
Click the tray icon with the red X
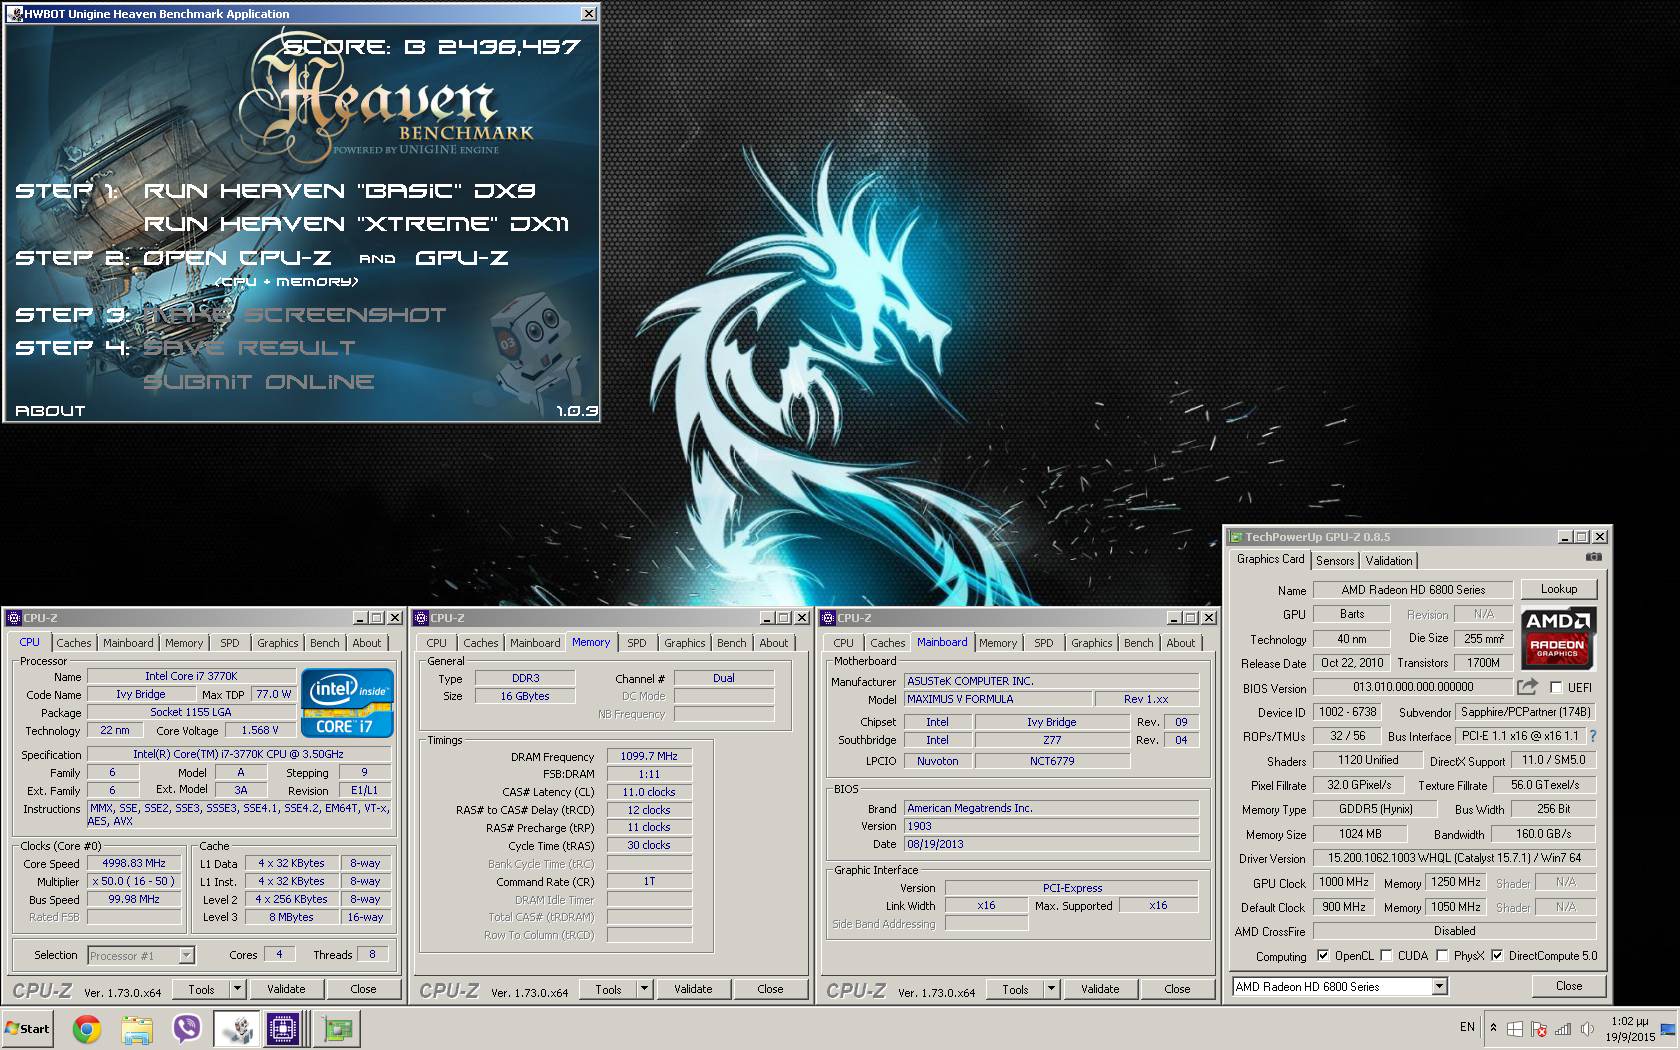pos(1539,1029)
